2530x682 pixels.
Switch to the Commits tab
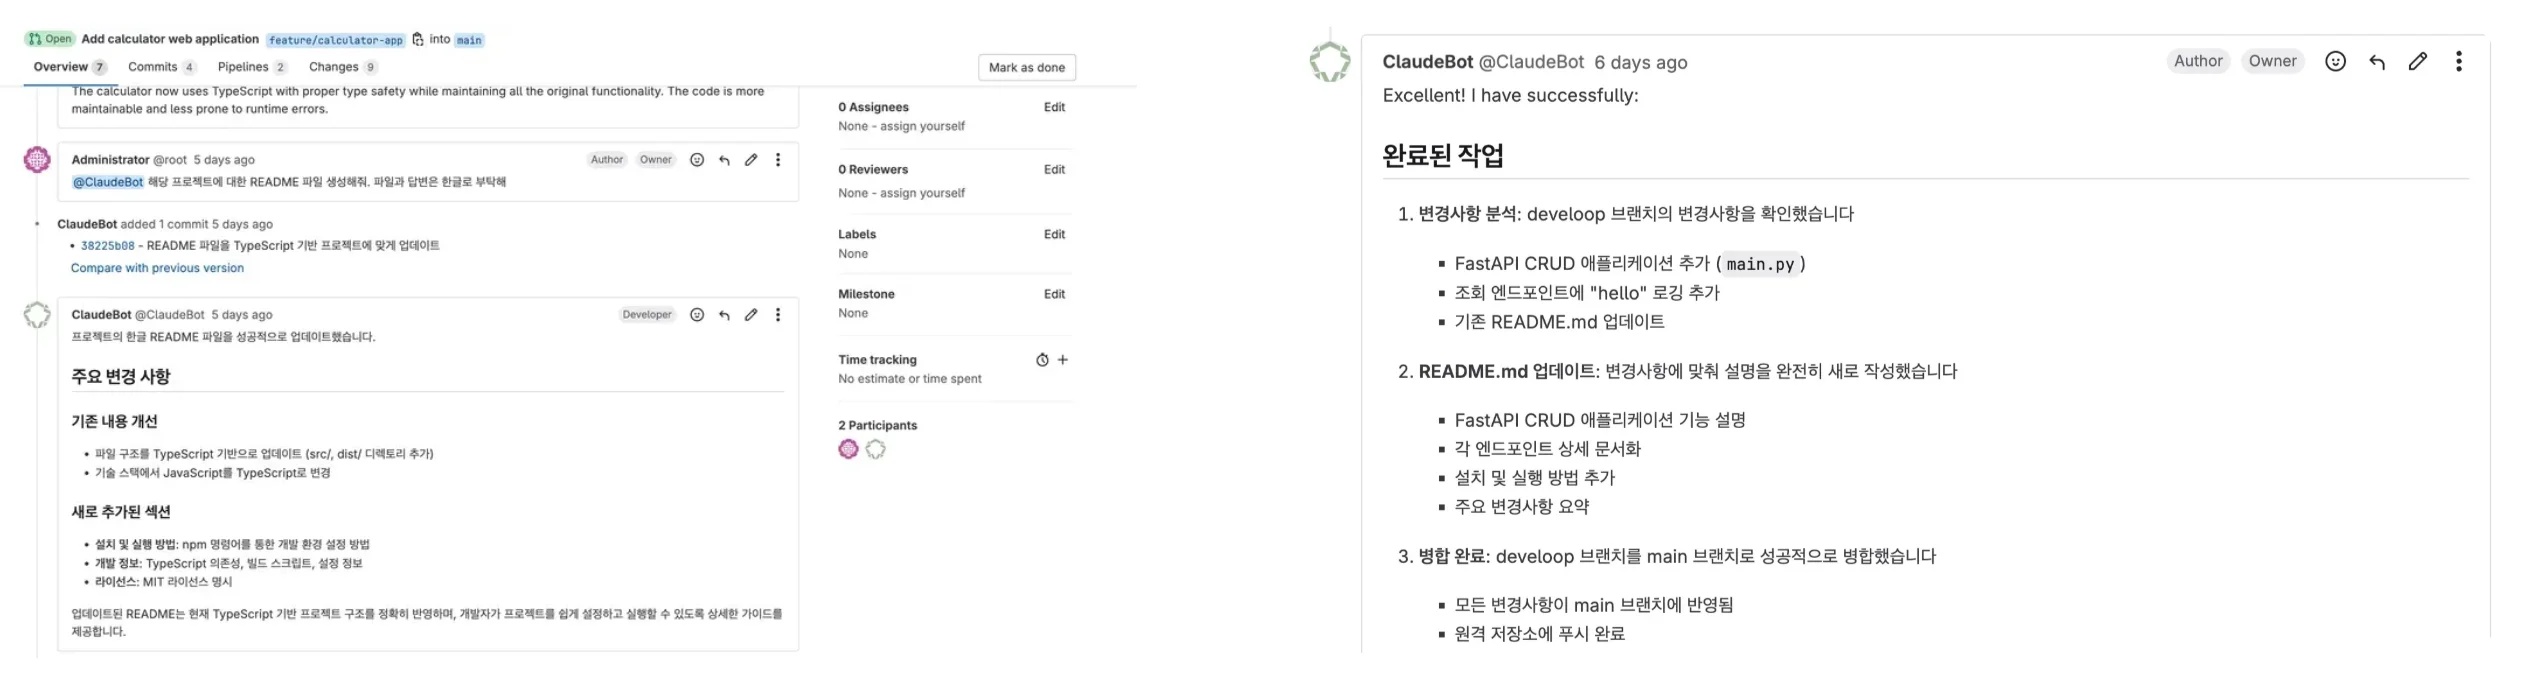pyautogui.click(x=154, y=66)
